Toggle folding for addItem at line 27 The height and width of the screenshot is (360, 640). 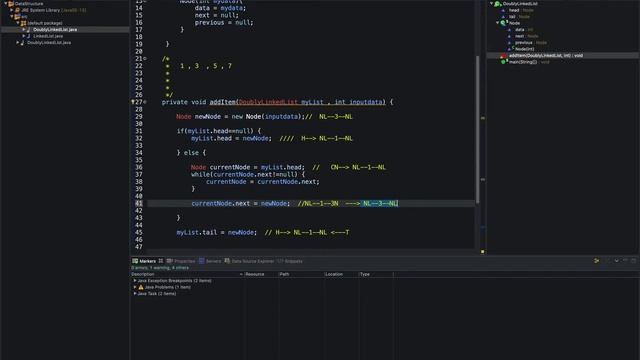(145, 102)
